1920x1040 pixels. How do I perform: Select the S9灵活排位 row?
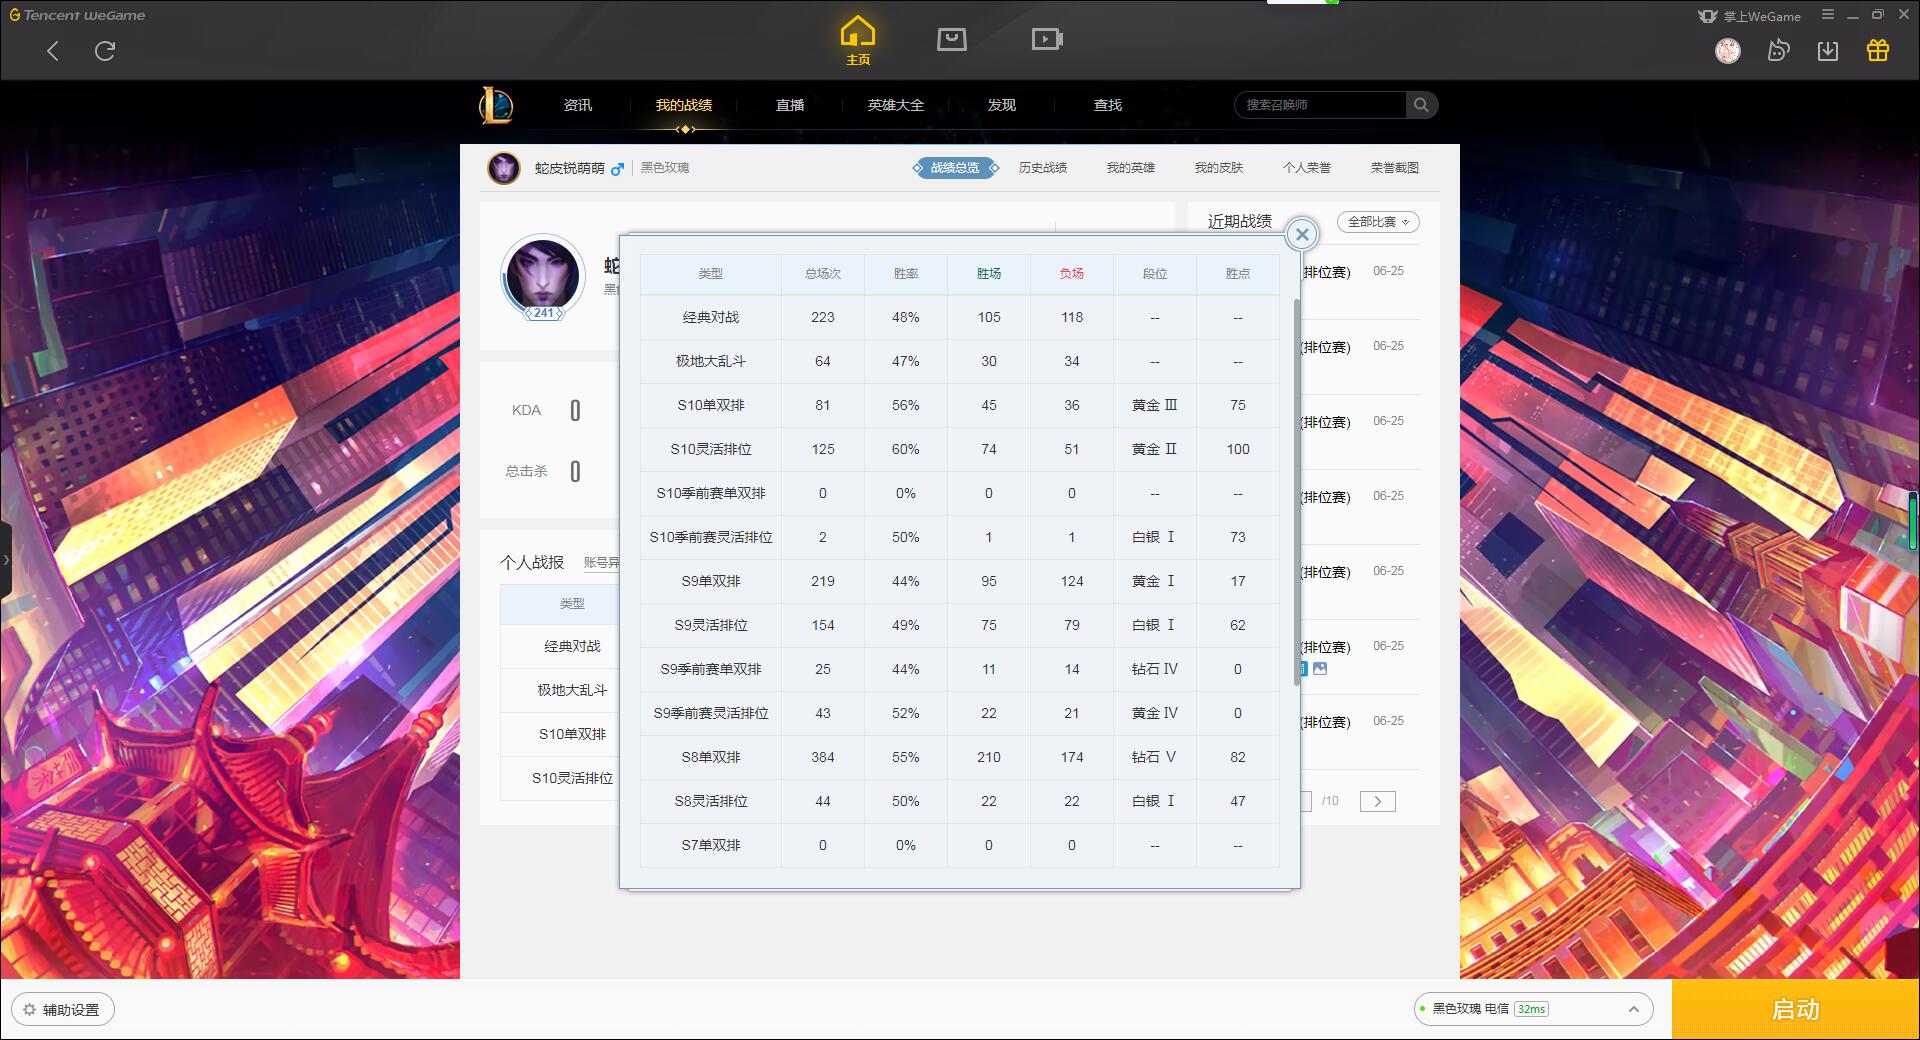click(960, 625)
